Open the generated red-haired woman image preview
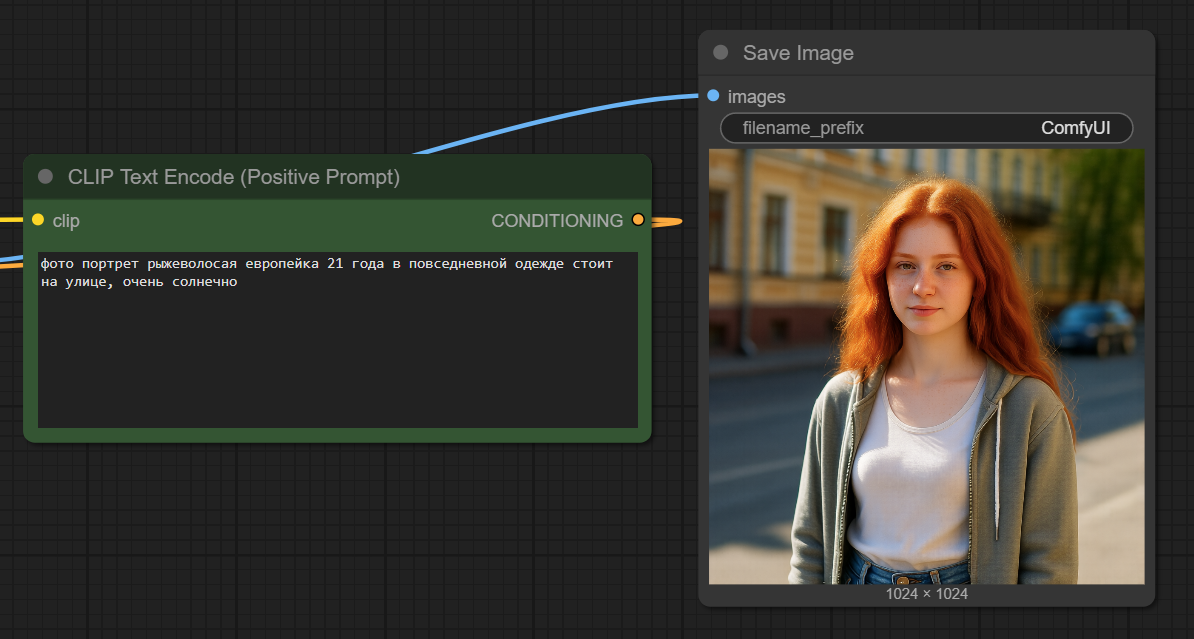This screenshot has height=639, width=1194. 926,366
